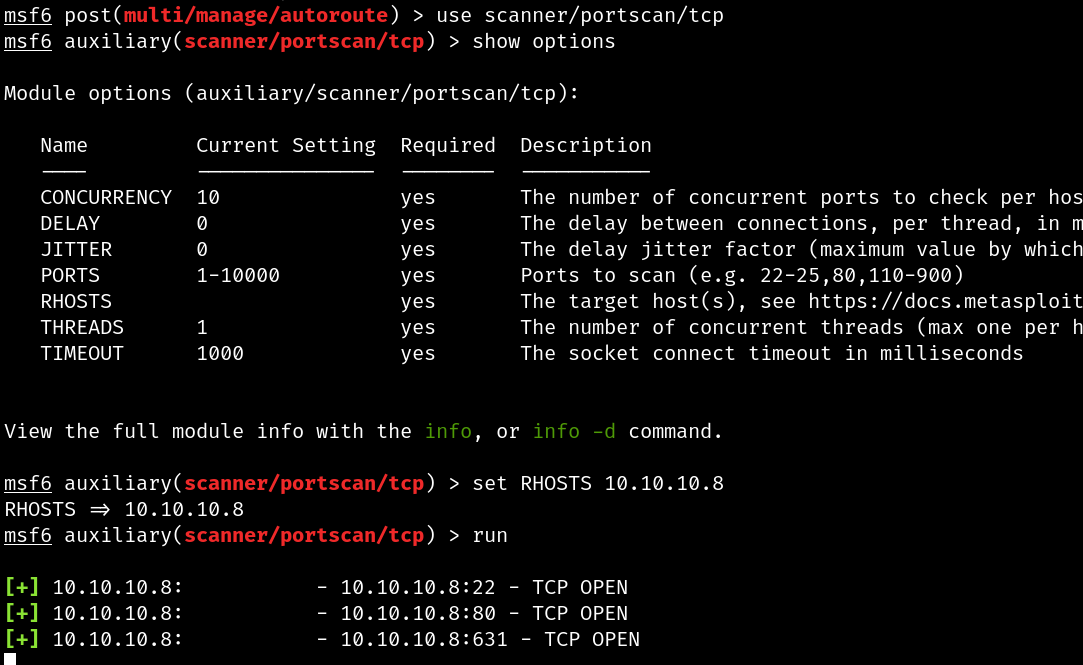Click the green info -d command
Viewport: 1083px width, 665px height.
click(574, 432)
